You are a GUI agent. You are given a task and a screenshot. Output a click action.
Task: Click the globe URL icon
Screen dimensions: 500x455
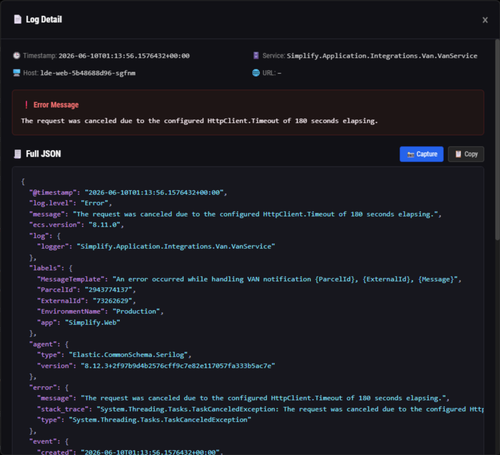pos(256,73)
